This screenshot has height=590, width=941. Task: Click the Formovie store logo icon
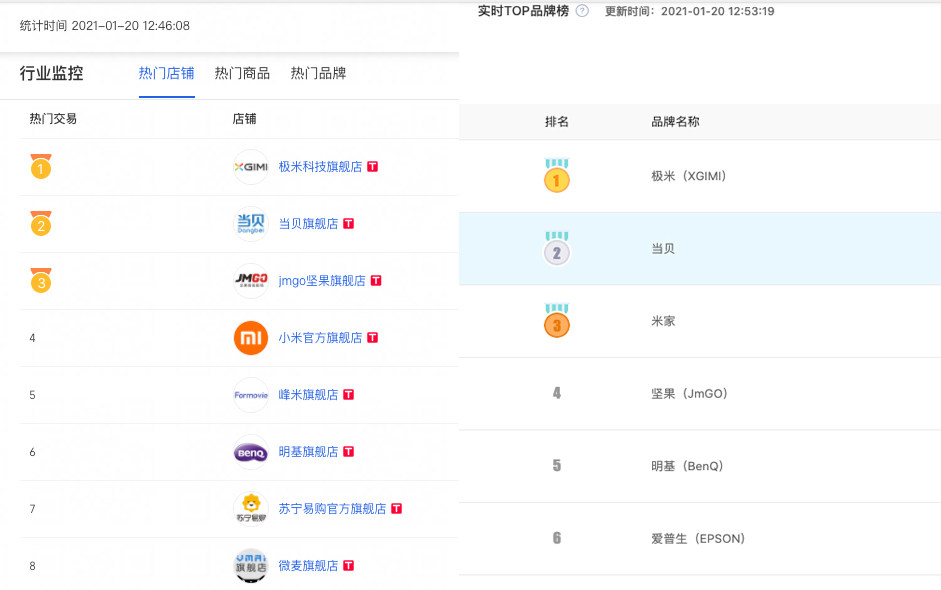pos(250,395)
